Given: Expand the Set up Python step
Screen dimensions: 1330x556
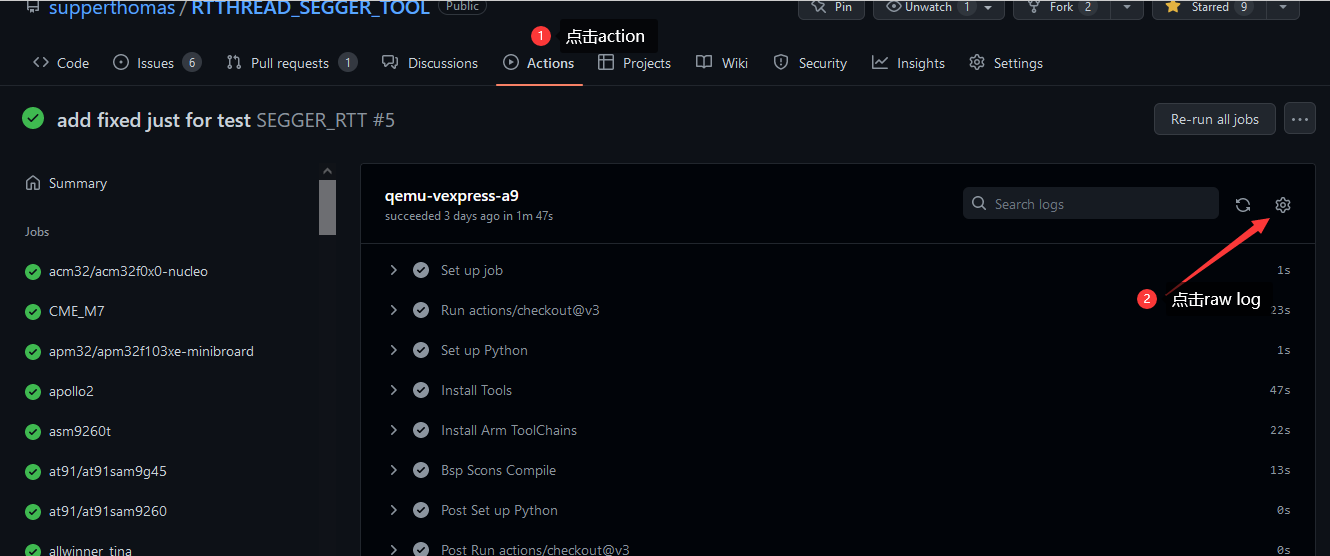Looking at the screenshot, I should pos(394,350).
